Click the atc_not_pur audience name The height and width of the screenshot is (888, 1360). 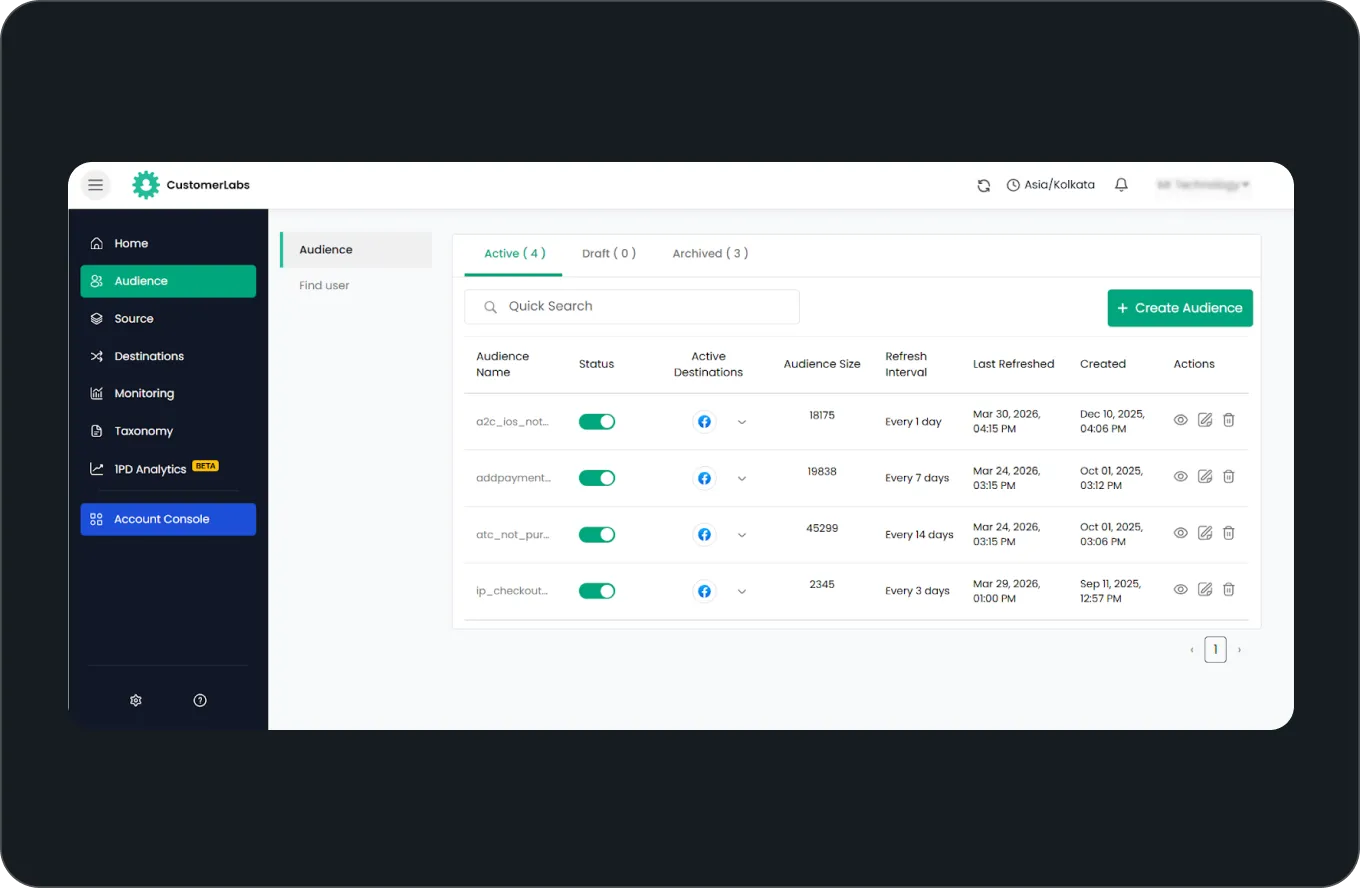[513, 535]
